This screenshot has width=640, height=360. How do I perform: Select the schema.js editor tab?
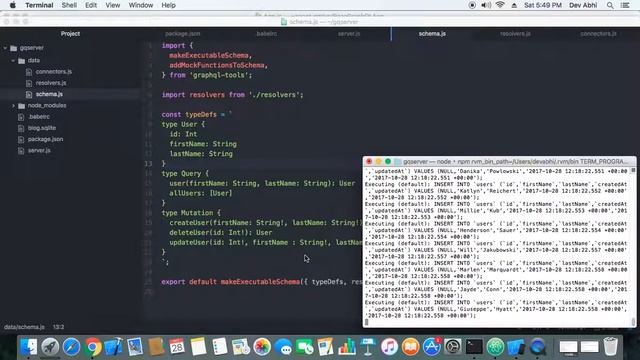pyautogui.click(x=432, y=34)
